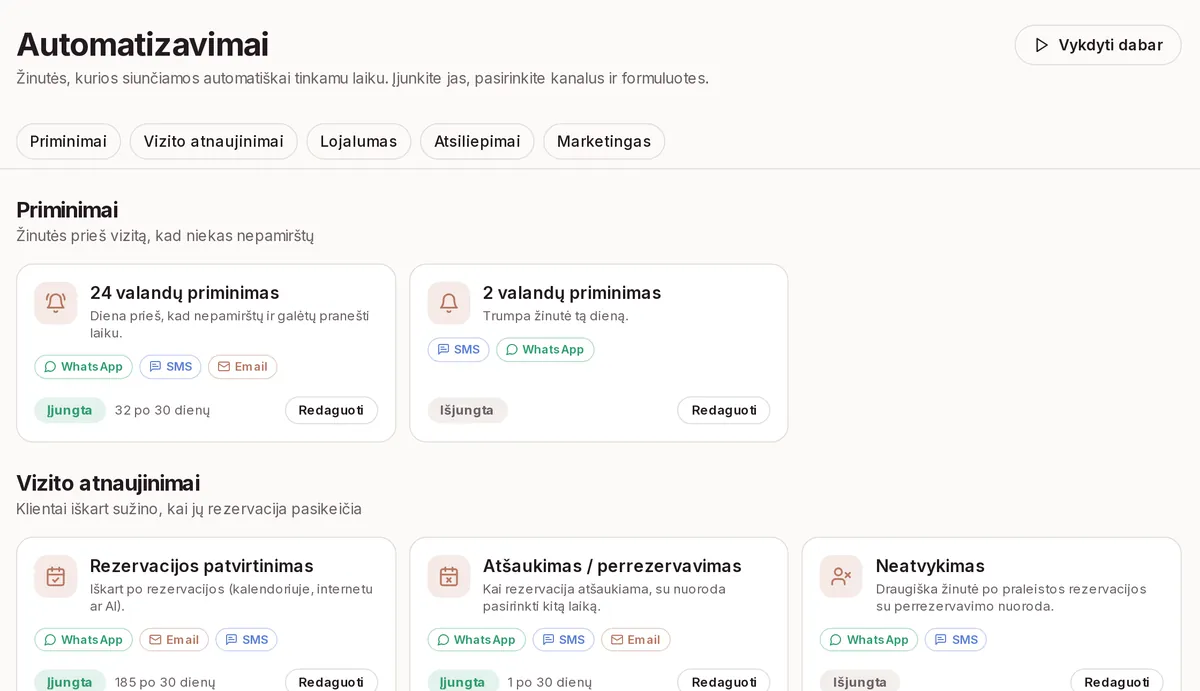1200x691 pixels.
Task: Click the '24 valandų priminimas' title
Action: [185, 293]
